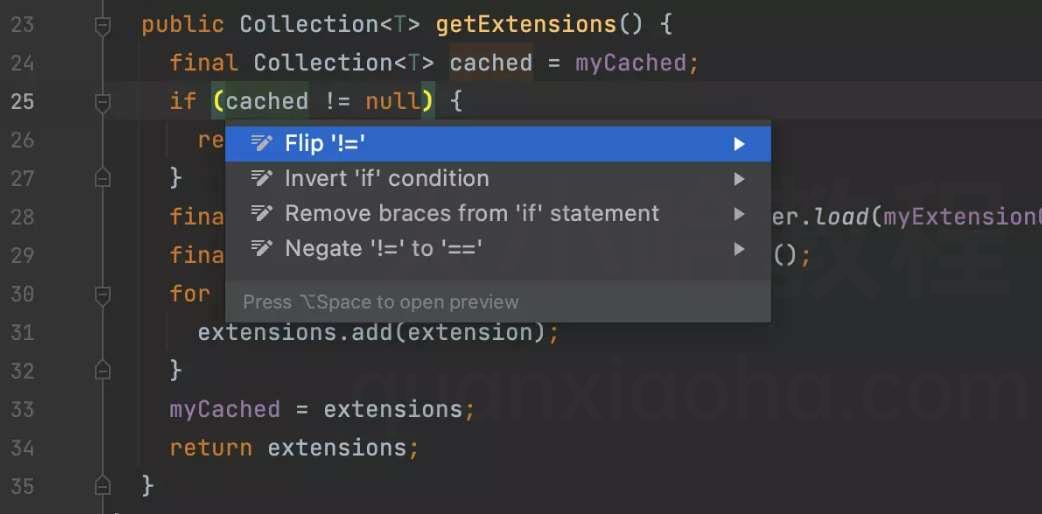Expand the submenu arrow for Flip '!='
This screenshot has height=514, width=1042.
point(739,144)
